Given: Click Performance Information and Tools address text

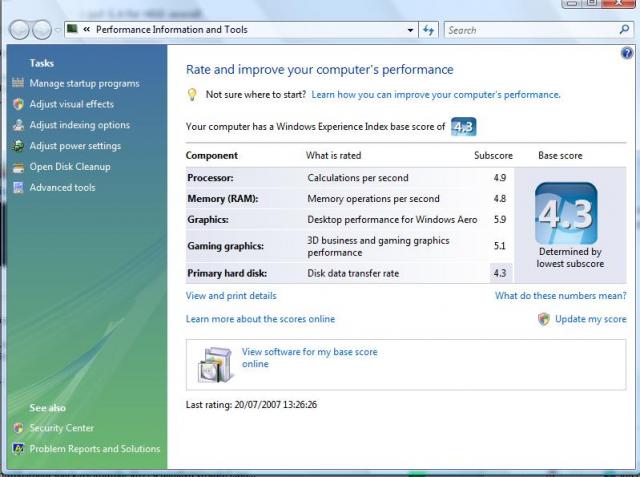Looking at the screenshot, I should (172, 30).
